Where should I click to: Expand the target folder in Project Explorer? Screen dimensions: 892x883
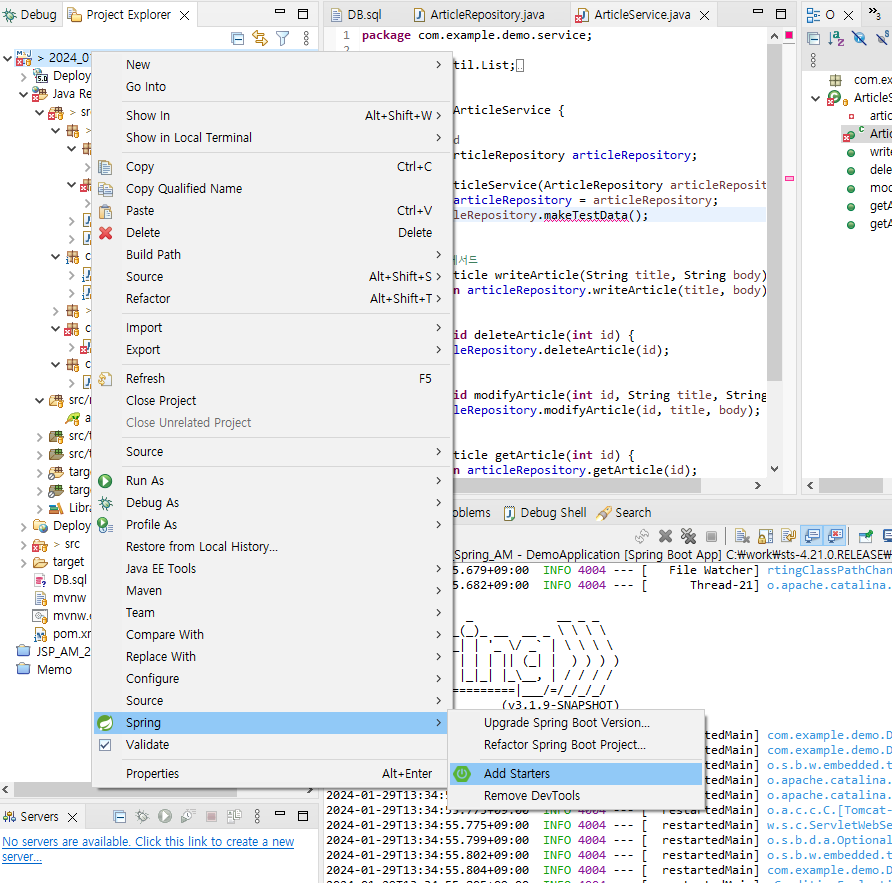(x=23, y=562)
